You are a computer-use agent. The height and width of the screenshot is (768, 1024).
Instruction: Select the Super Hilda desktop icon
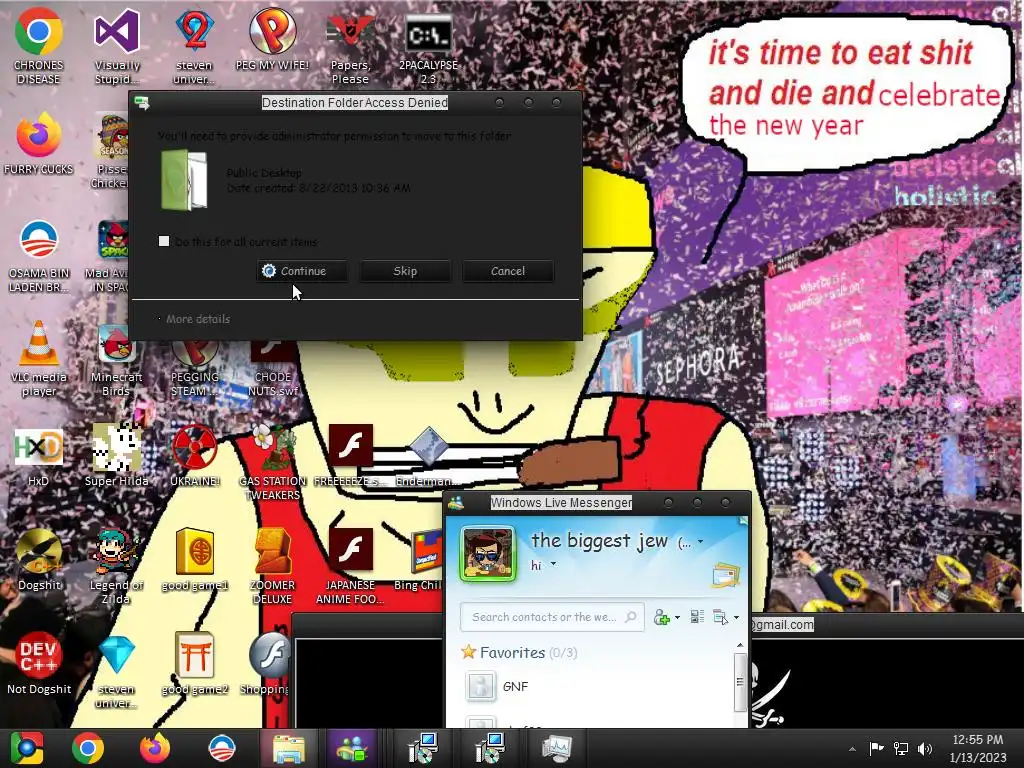tap(116, 457)
